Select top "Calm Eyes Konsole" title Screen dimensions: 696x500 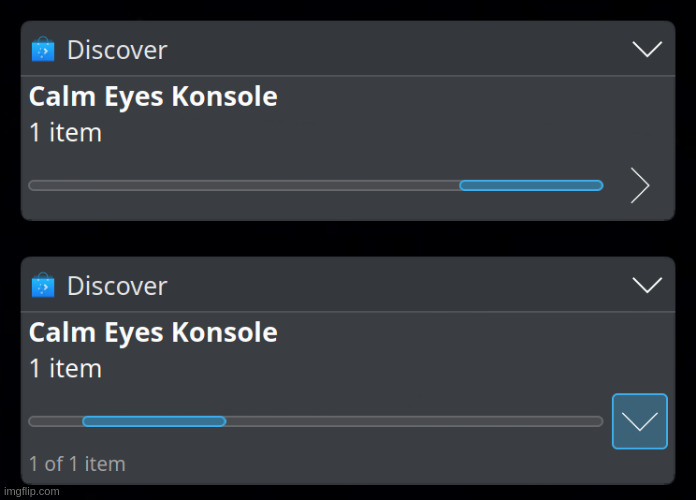pyautogui.click(x=153, y=97)
